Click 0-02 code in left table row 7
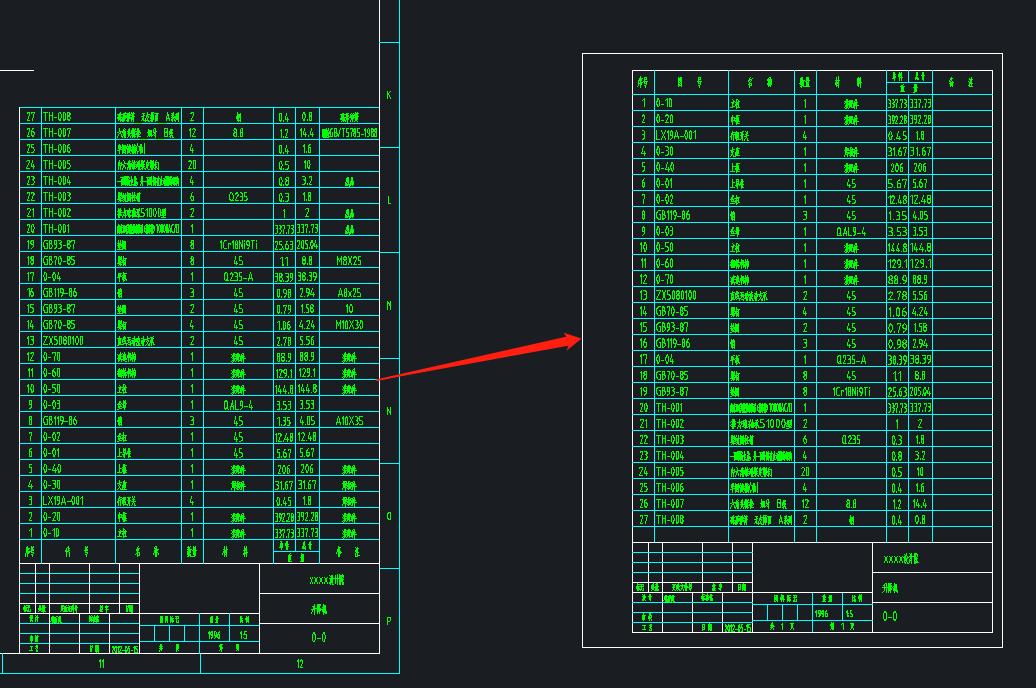 [52, 437]
